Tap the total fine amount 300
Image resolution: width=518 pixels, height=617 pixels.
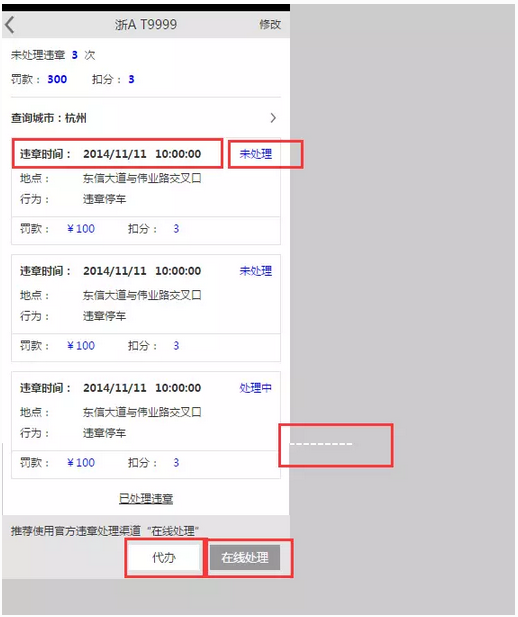coord(57,79)
